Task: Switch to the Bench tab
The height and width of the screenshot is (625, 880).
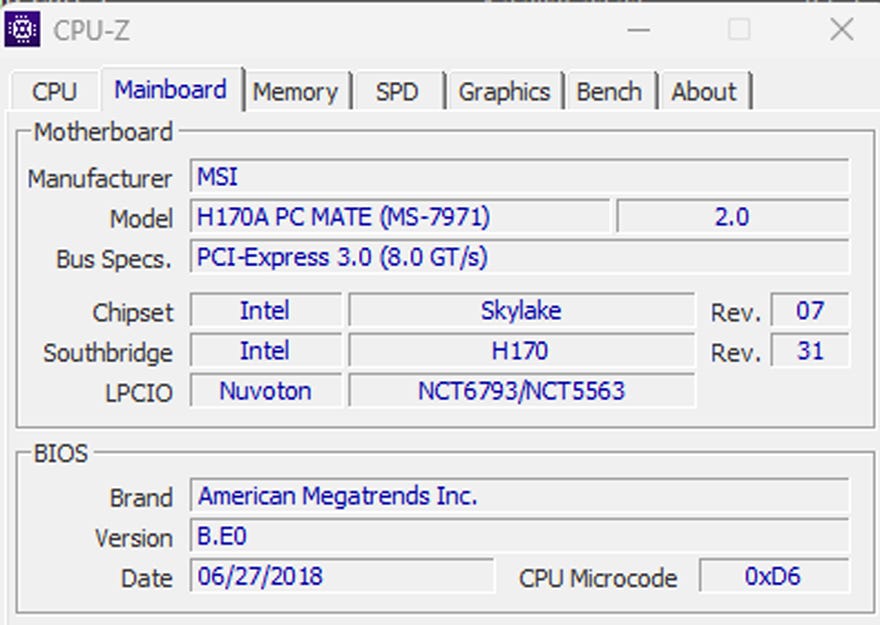Action: [x=609, y=92]
